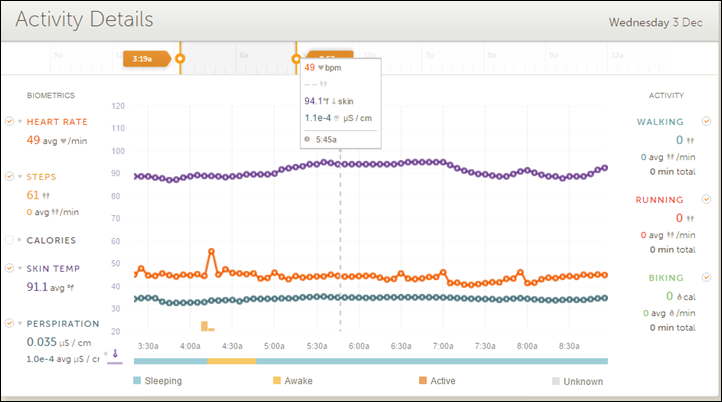722x402 pixels.
Task: Collapse the Skin Temp section arrow
Action: click(x=20, y=268)
